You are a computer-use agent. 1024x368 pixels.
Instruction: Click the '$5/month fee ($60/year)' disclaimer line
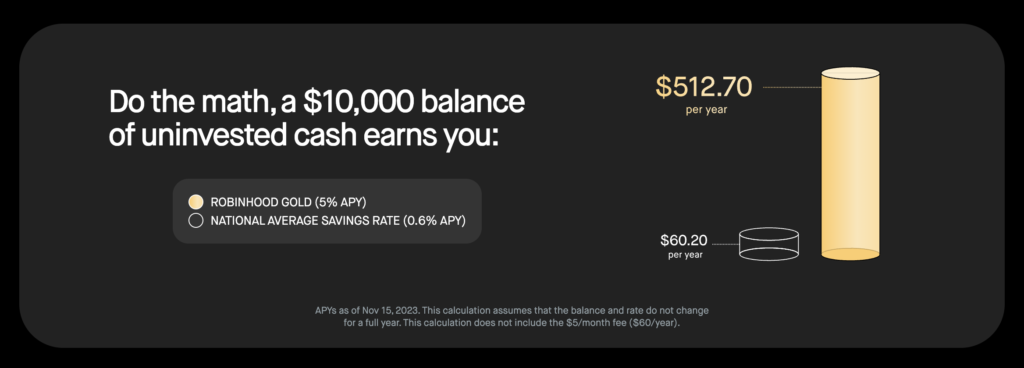pyautogui.click(x=511, y=323)
